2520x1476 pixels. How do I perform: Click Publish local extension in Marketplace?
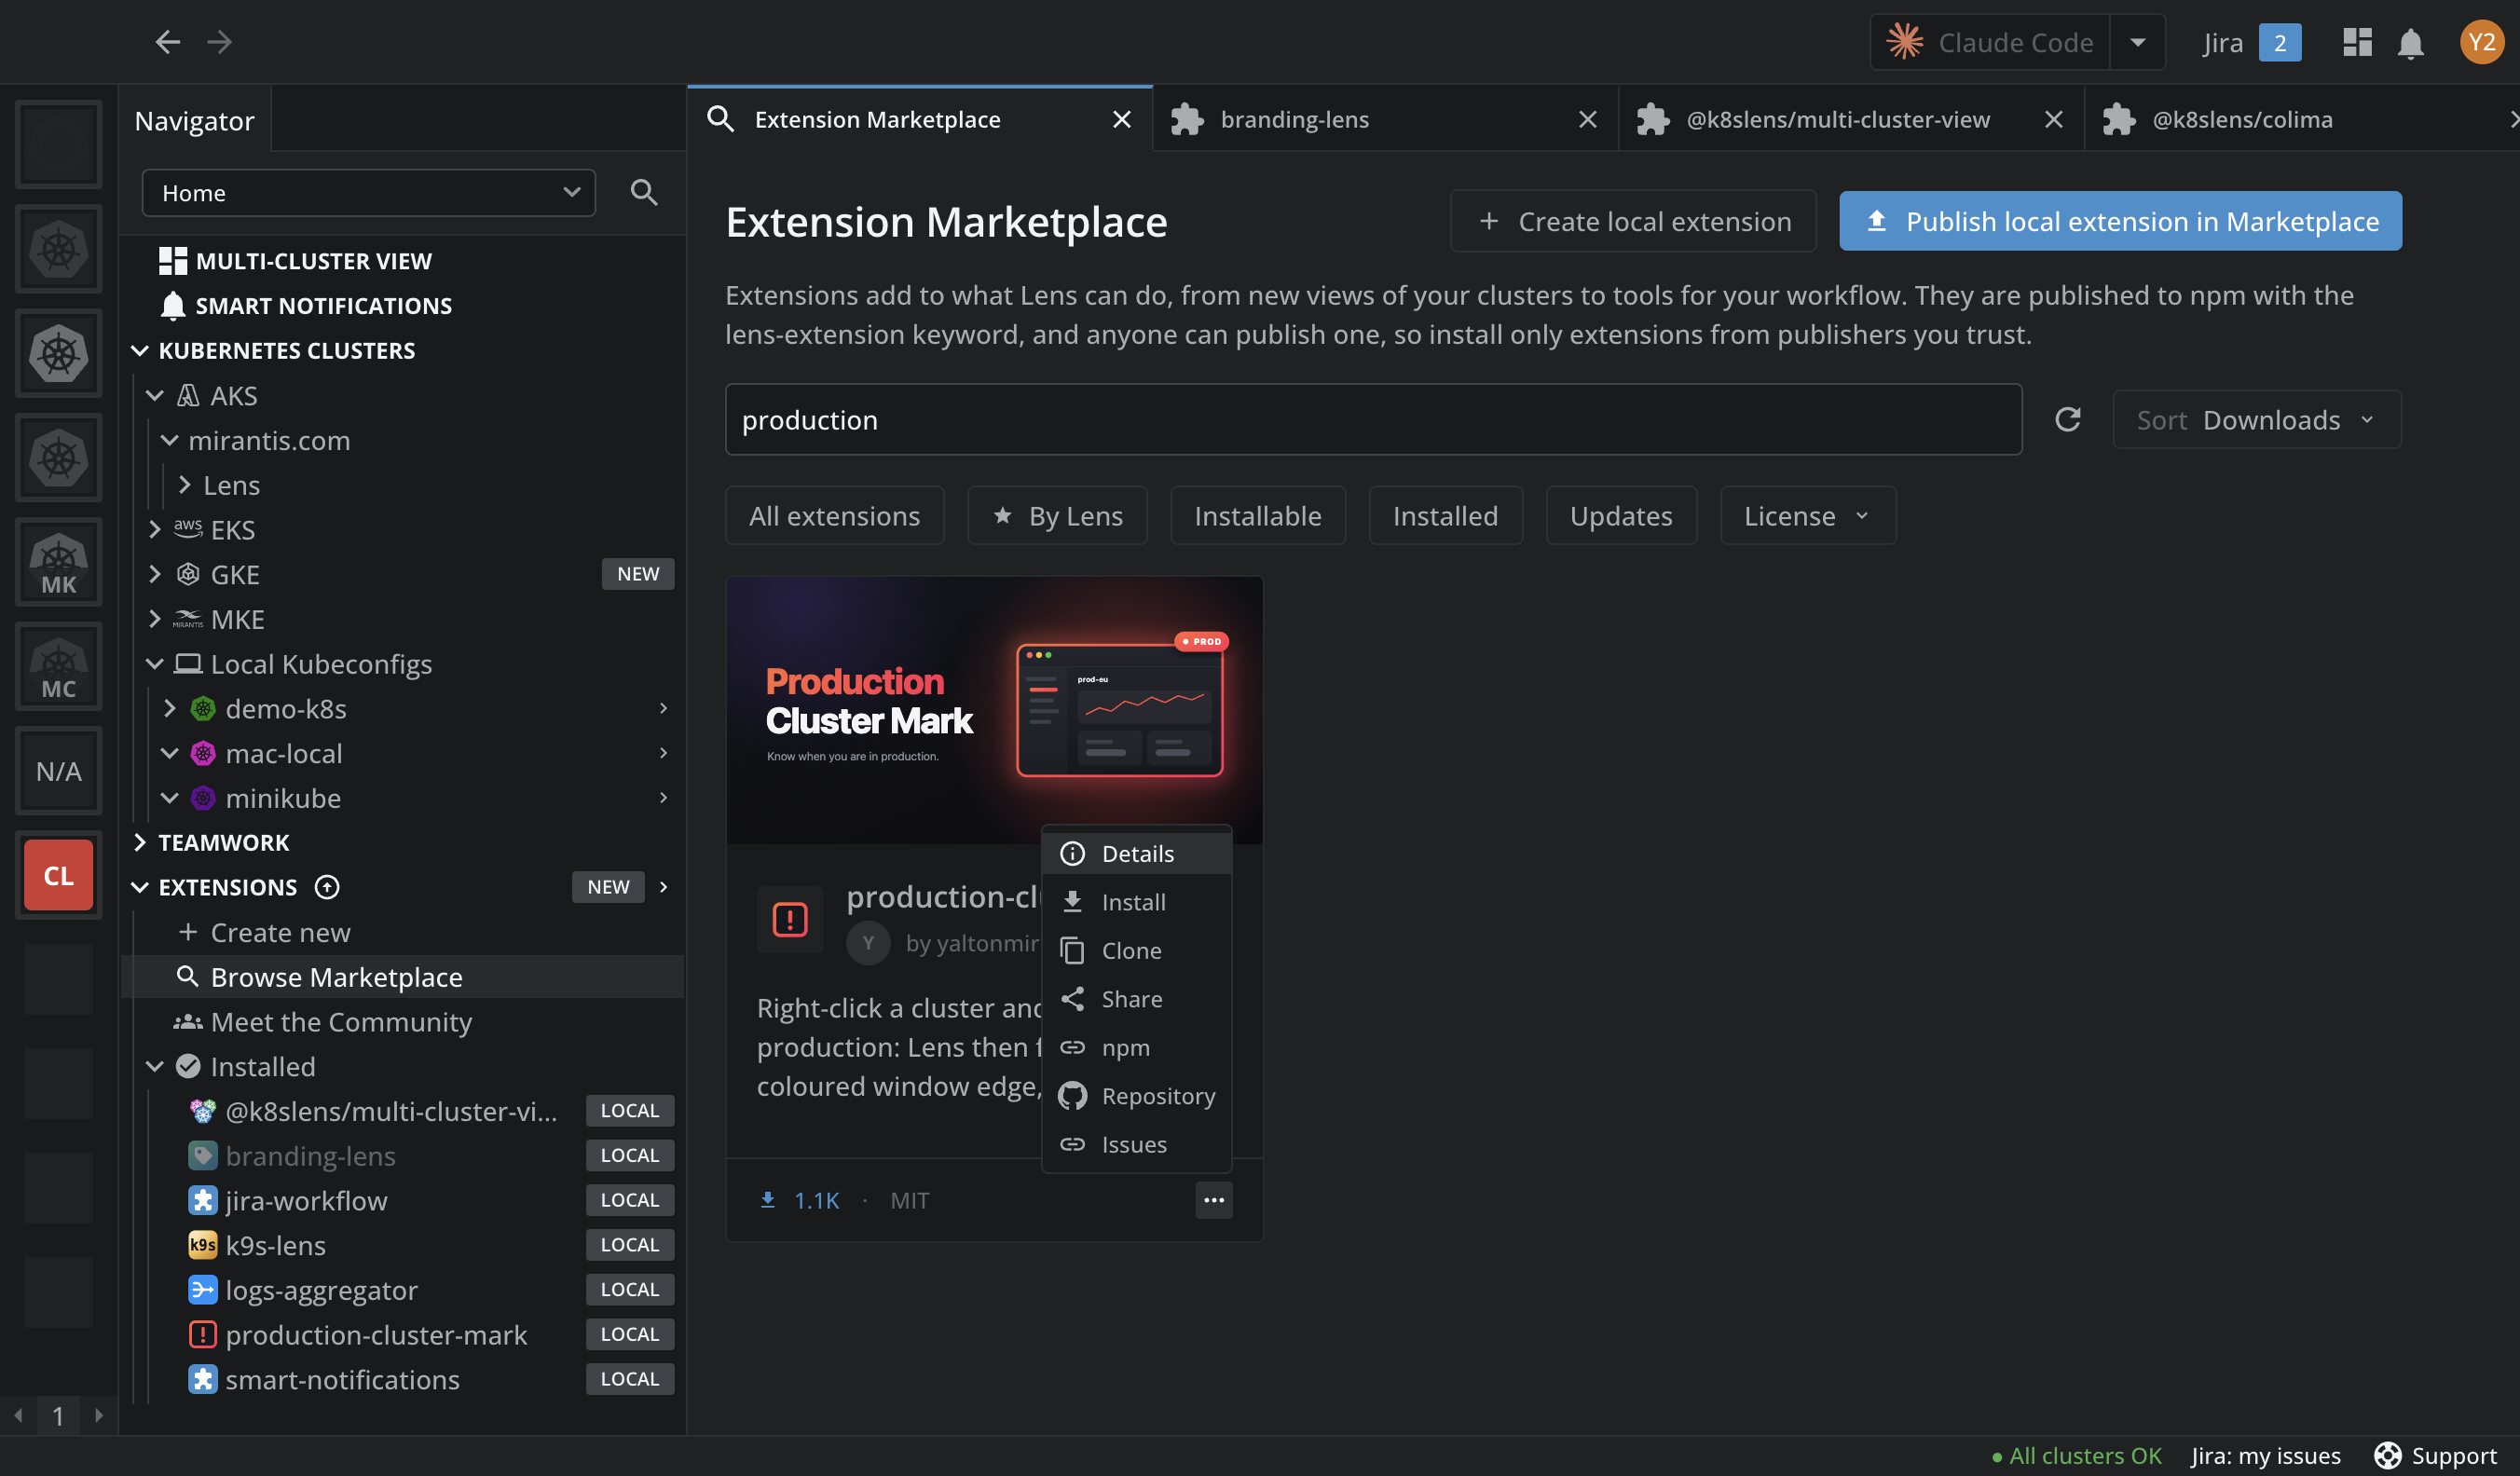[2120, 221]
